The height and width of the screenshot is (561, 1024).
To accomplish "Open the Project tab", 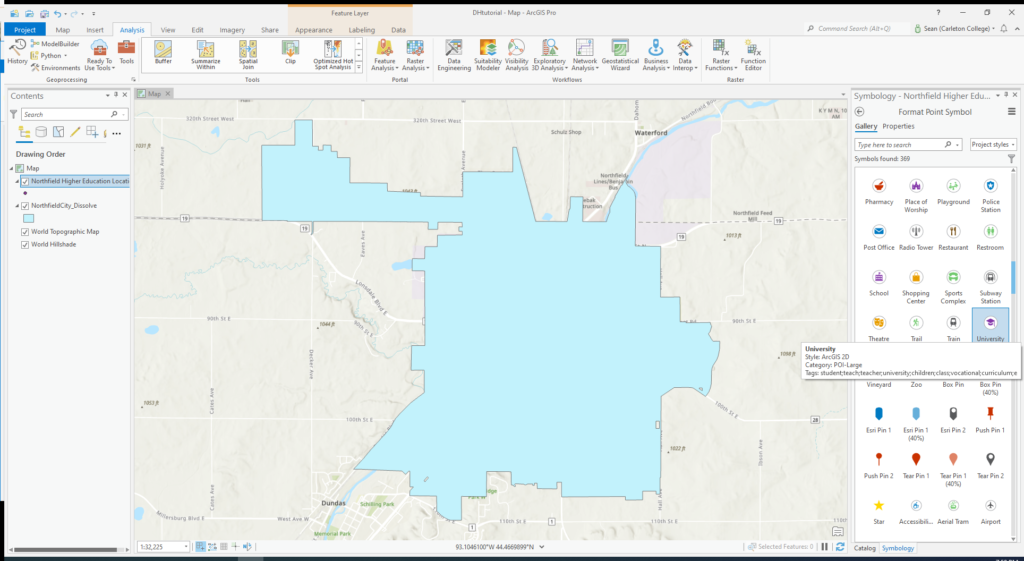I will [25, 30].
